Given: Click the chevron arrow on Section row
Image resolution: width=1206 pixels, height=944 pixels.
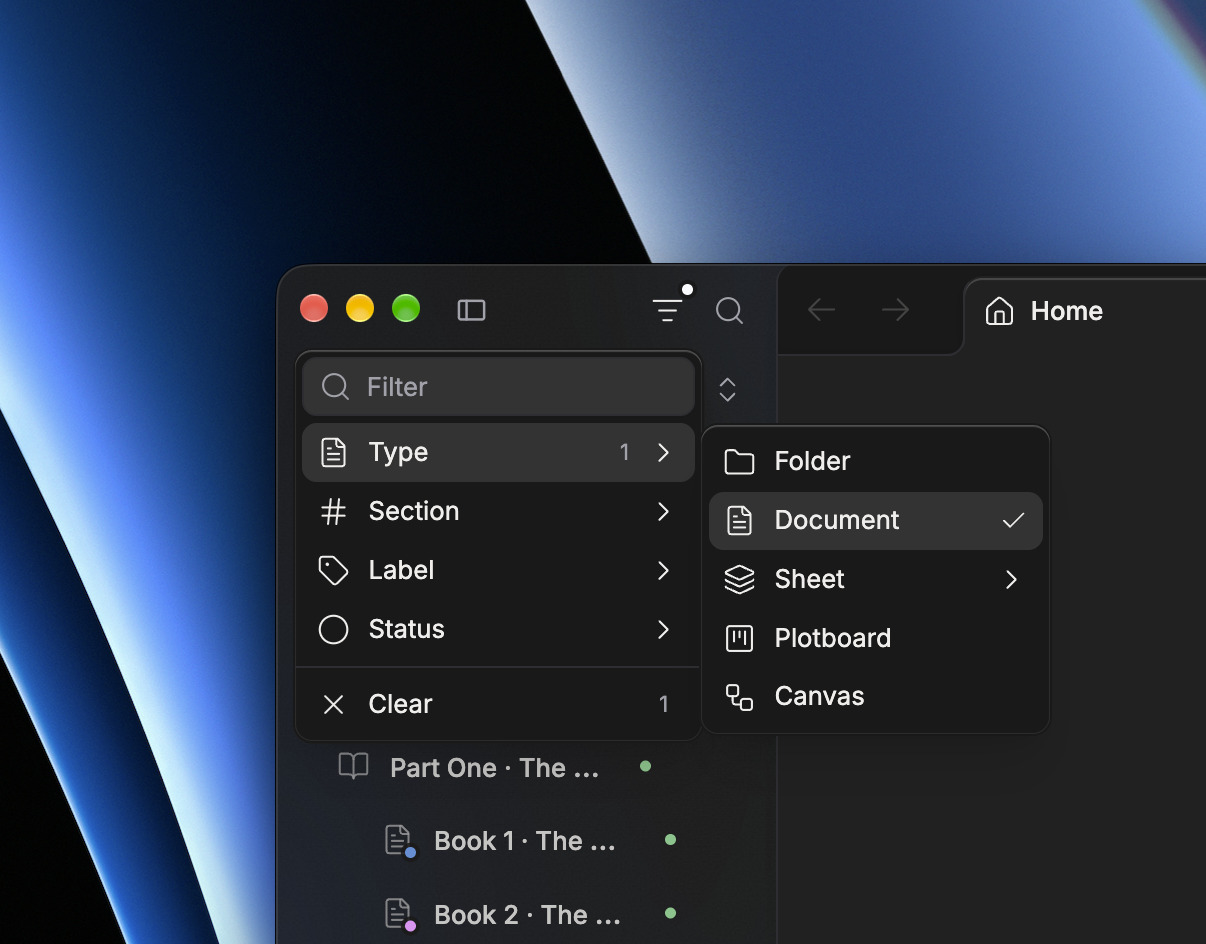Looking at the screenshot, I should tap(663, 512).
